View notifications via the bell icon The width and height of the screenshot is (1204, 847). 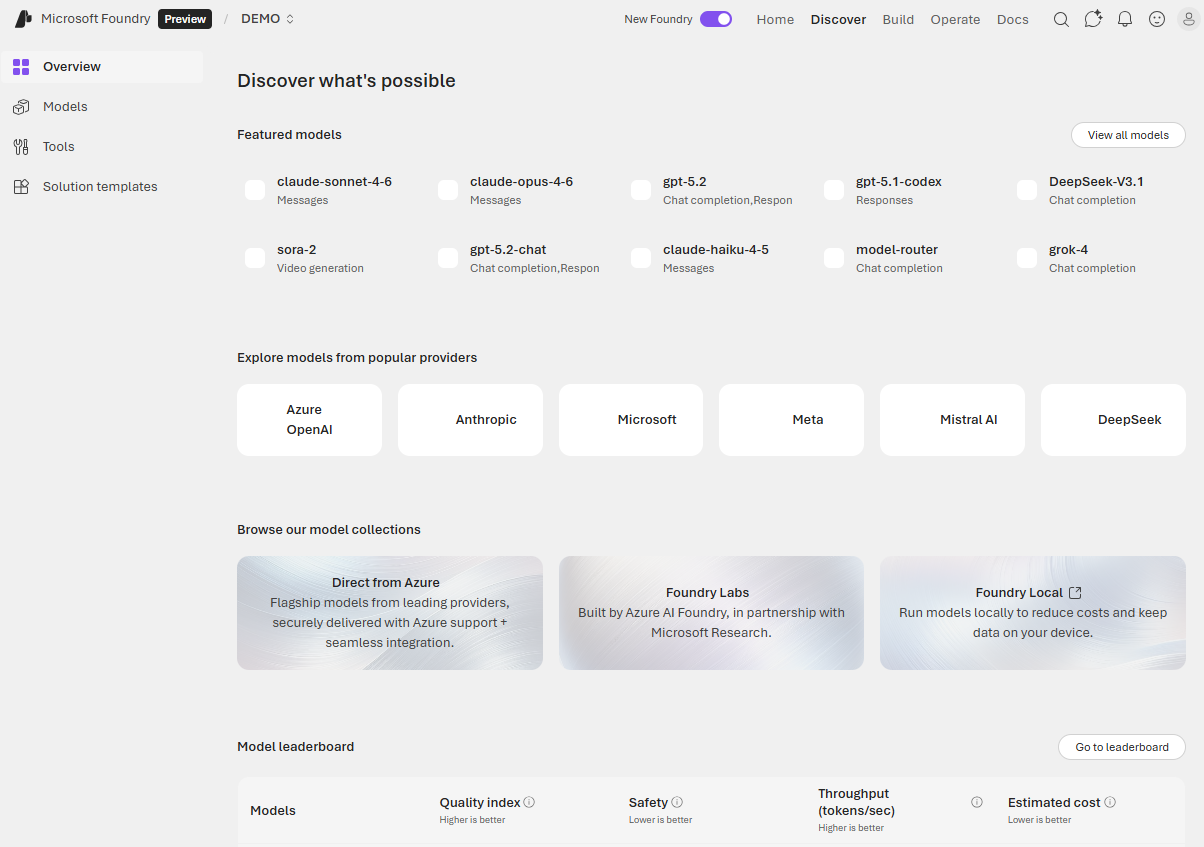1125,19
